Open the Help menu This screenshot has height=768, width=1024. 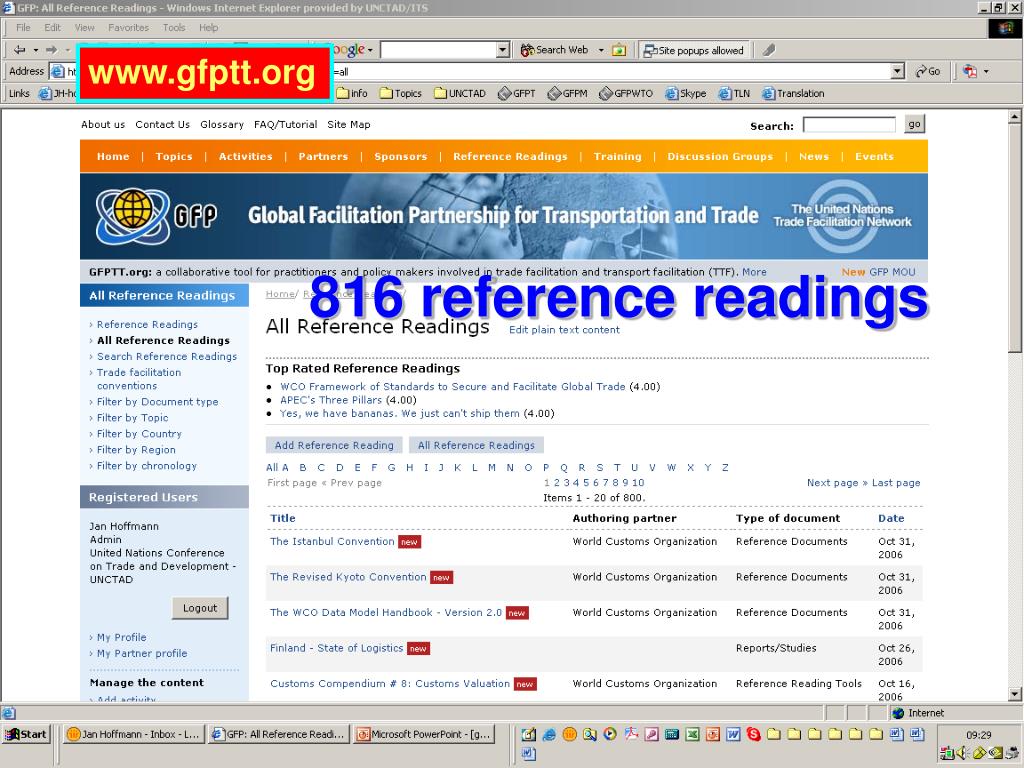[x=208, y=27]
